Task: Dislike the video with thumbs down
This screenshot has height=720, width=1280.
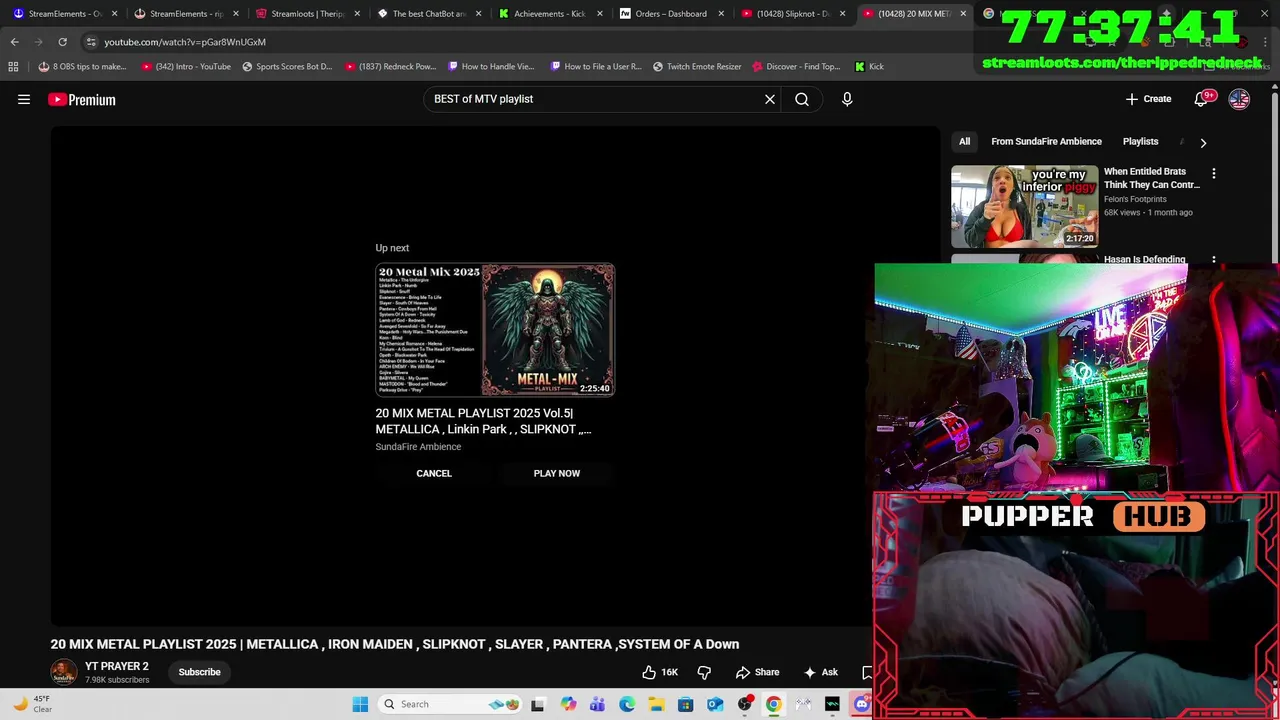Action: pos(704,672)
